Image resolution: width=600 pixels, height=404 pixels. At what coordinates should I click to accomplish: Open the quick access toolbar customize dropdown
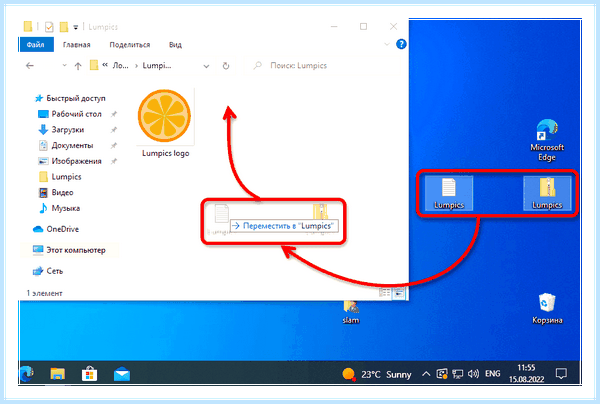point(76,27)
